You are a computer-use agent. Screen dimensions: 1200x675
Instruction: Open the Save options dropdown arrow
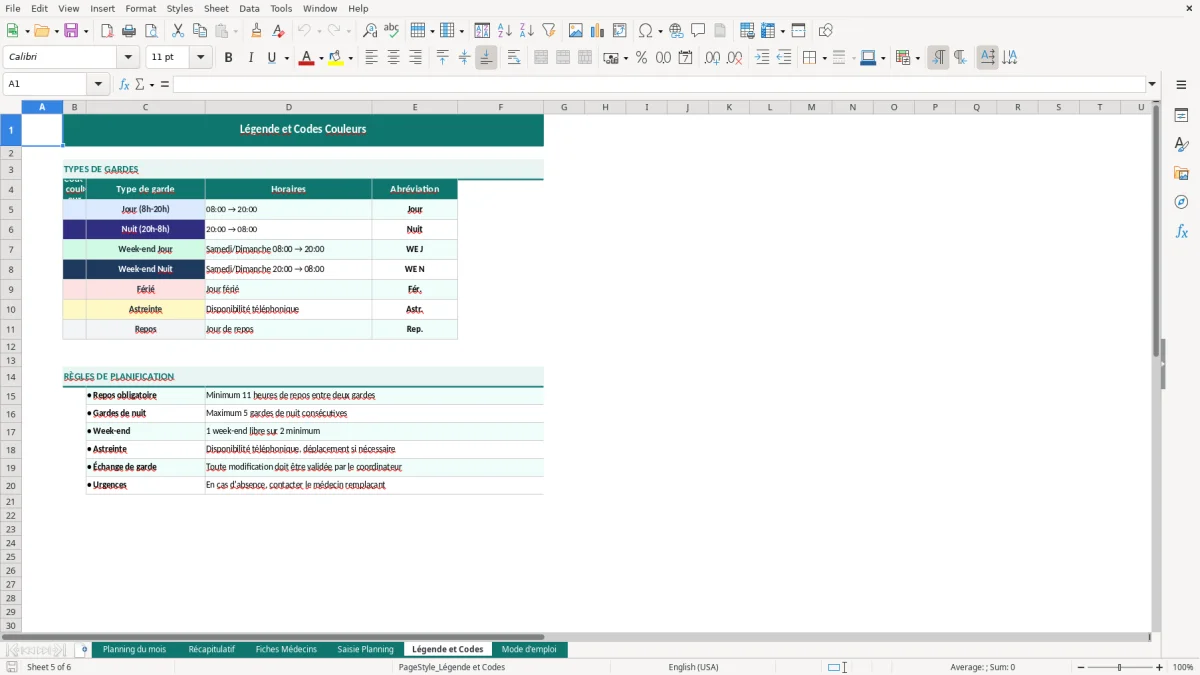(86, 31)
